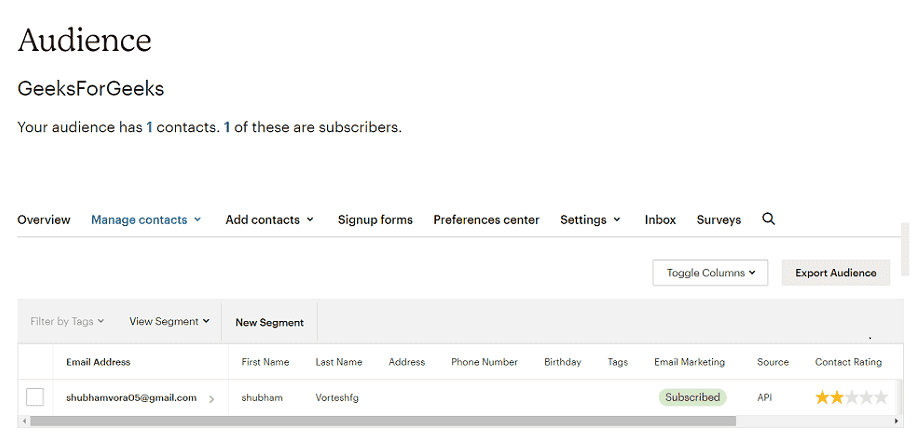923x437 pixels.
Task: Switch to Preferences center tab
Action: [486, 220]
